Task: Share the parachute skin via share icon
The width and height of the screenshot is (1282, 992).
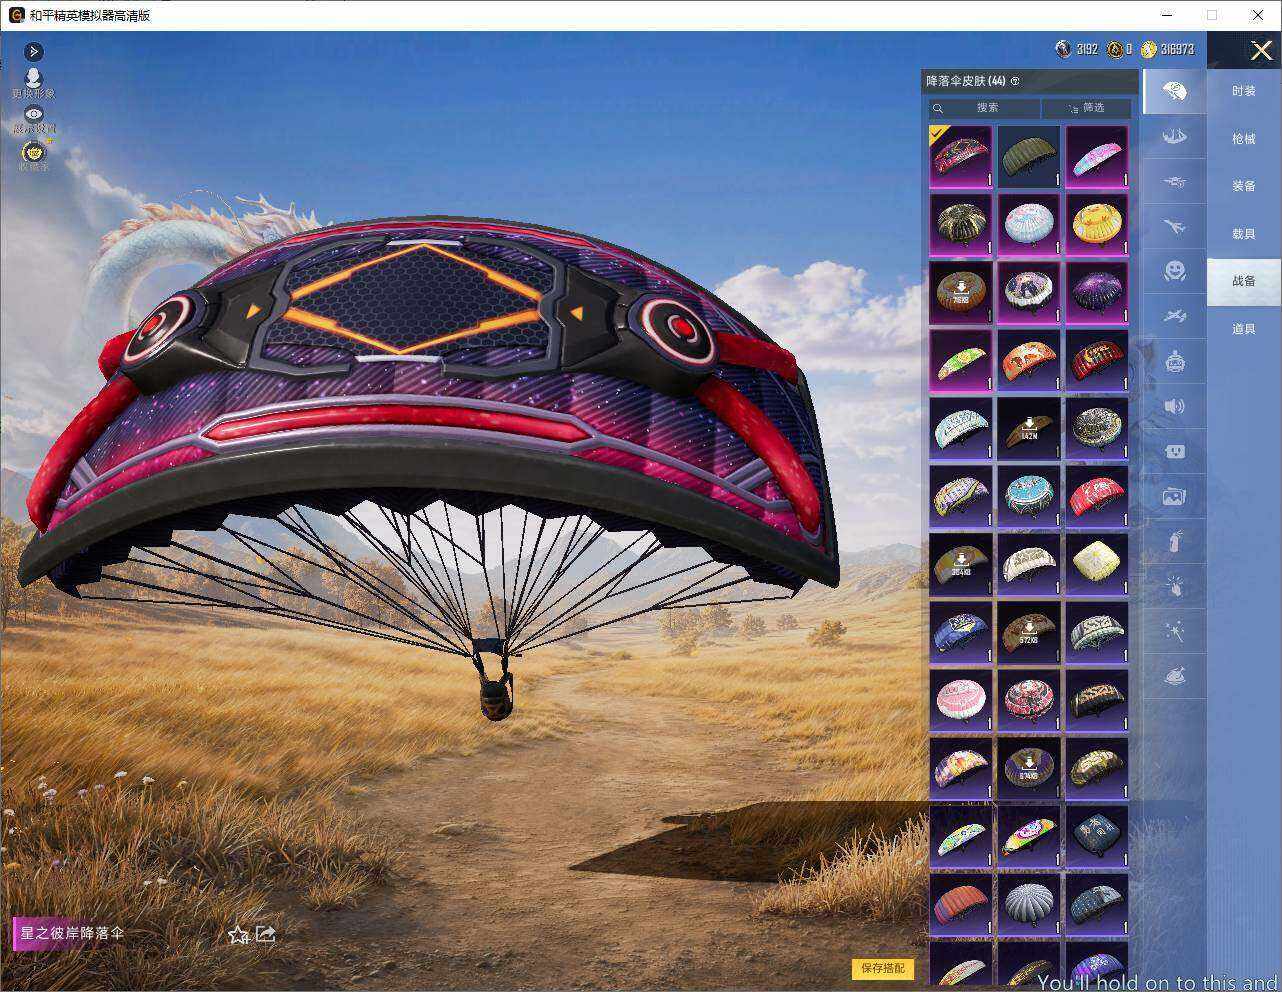Action: (266, 934)
